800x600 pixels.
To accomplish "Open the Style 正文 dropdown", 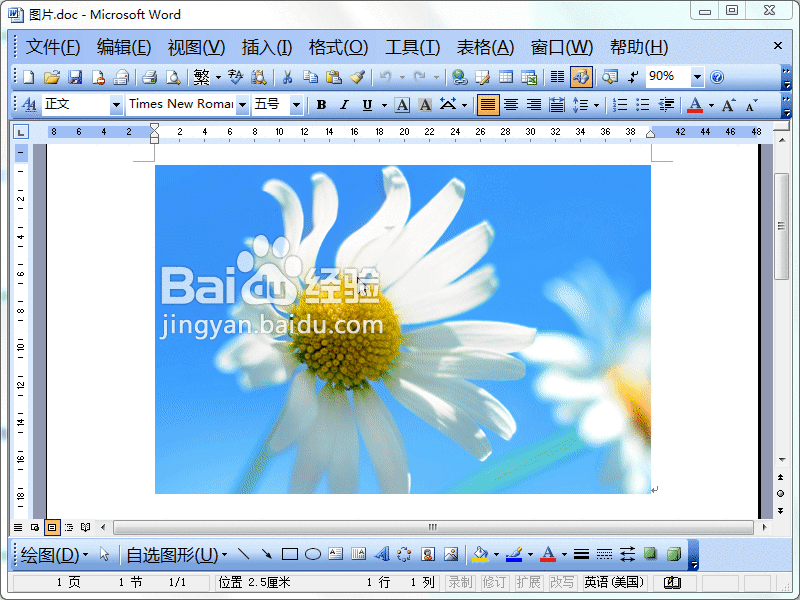I will click(116, 105).
